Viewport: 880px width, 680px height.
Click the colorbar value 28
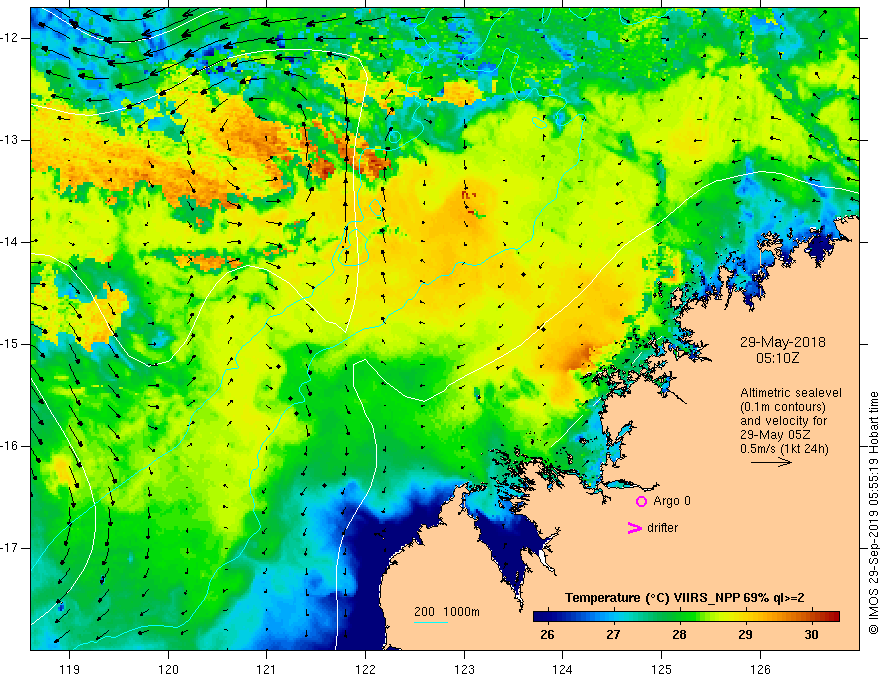pos(679,635)
